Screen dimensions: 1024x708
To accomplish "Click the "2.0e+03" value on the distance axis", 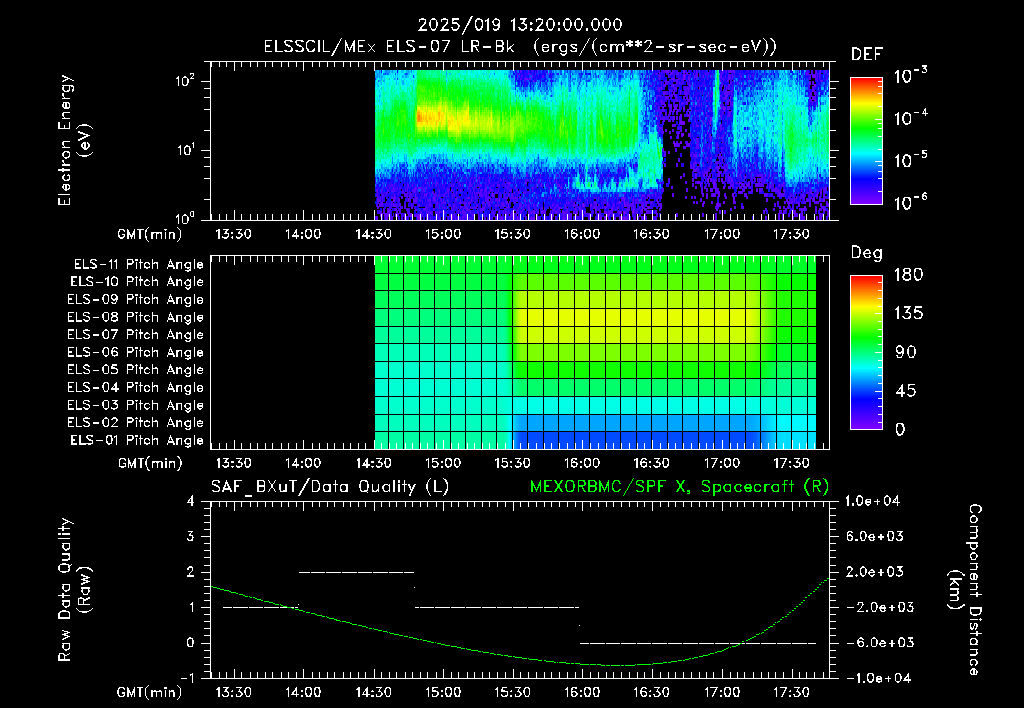I will click(x=875, y=571).
